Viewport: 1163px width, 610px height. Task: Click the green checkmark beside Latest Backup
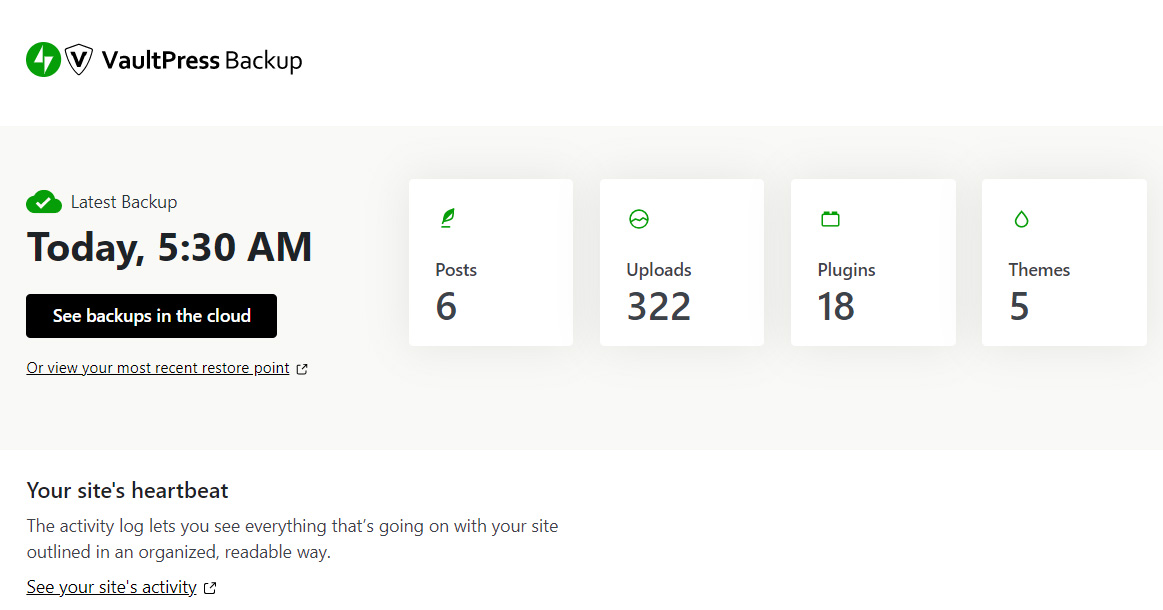(x=44, y=201)
